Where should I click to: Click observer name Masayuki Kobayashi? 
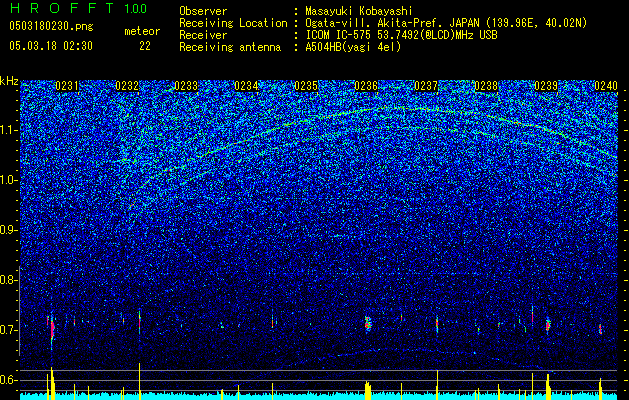(x=359, y=11)
